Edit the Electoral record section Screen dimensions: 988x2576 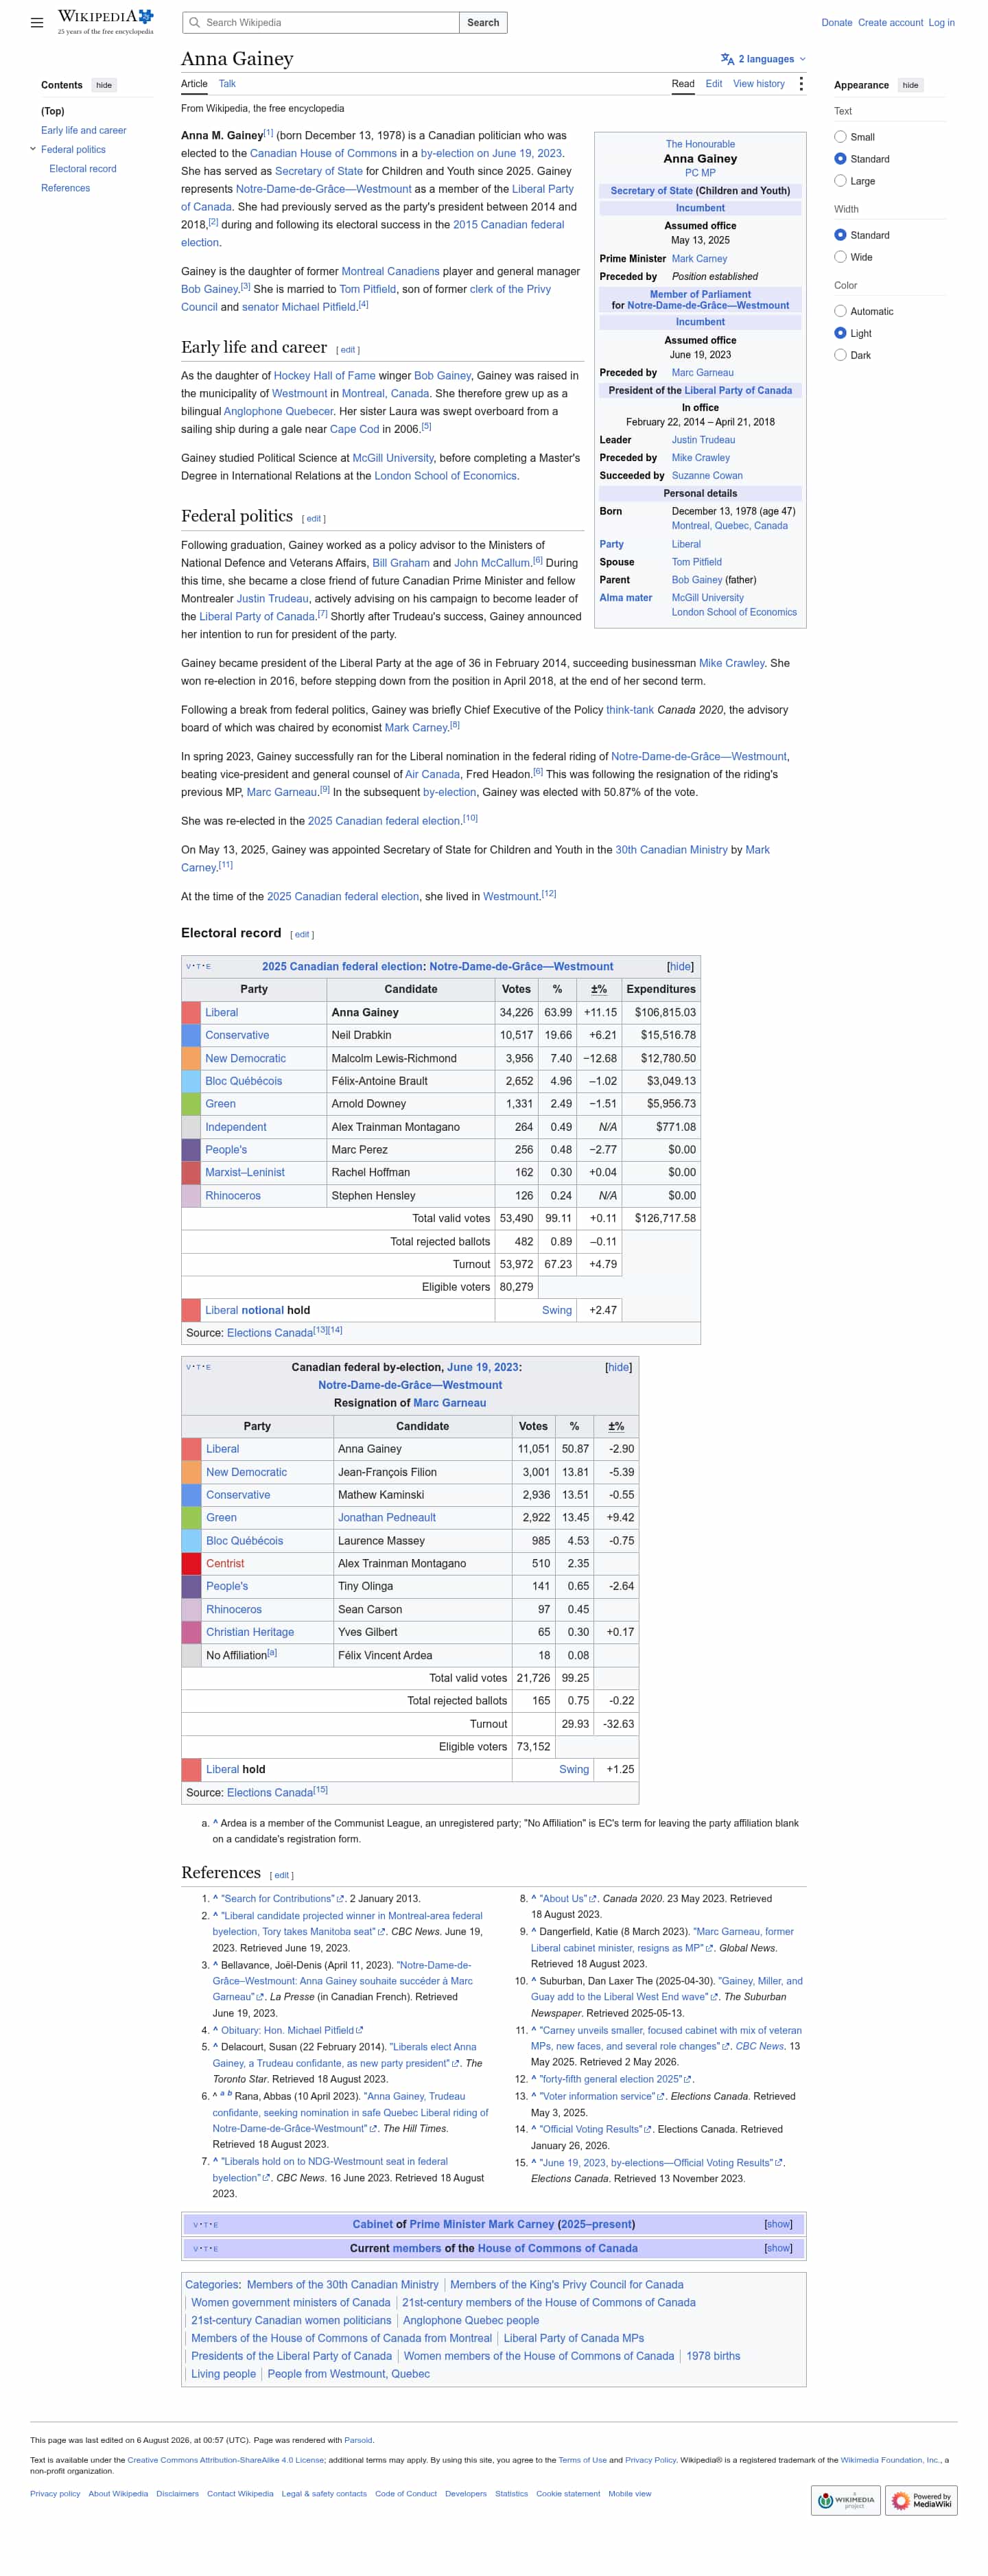(x=302, y=935)
